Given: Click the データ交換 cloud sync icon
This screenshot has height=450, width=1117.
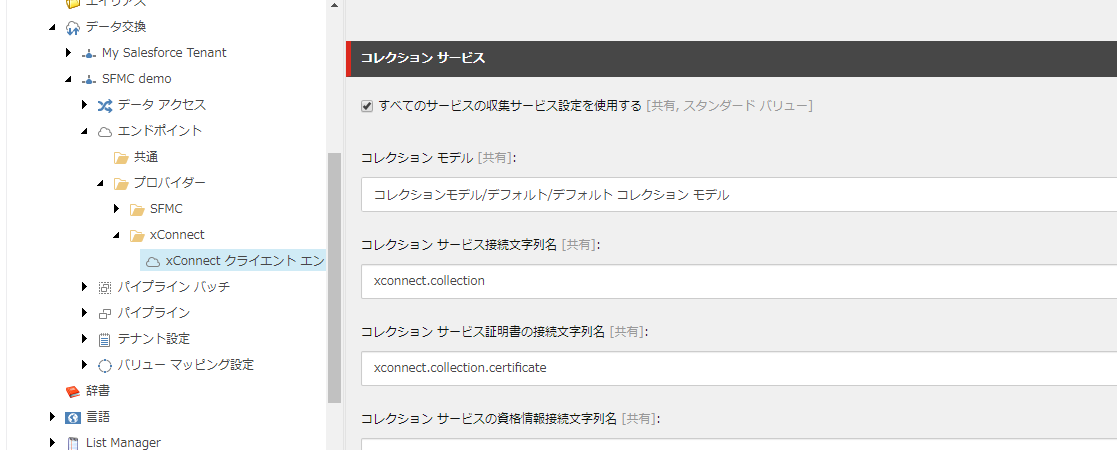Looking at the screenshot, I should click(72, 27).
